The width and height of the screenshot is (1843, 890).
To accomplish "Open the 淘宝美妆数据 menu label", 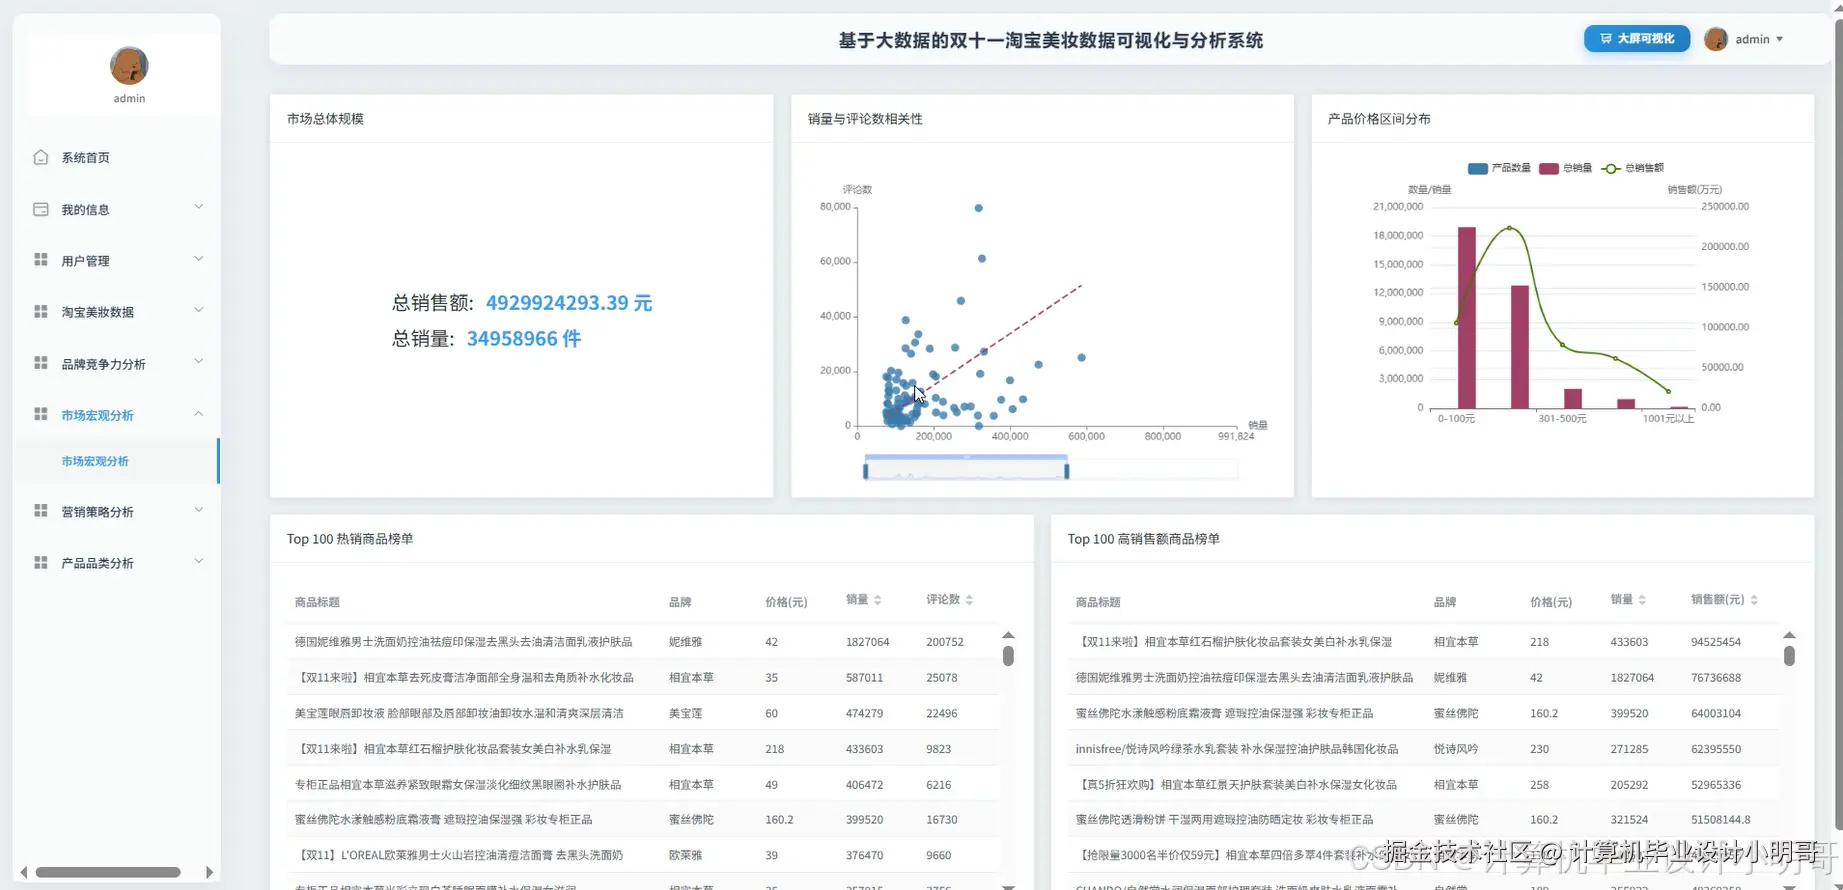I will [x=98, y=312].
